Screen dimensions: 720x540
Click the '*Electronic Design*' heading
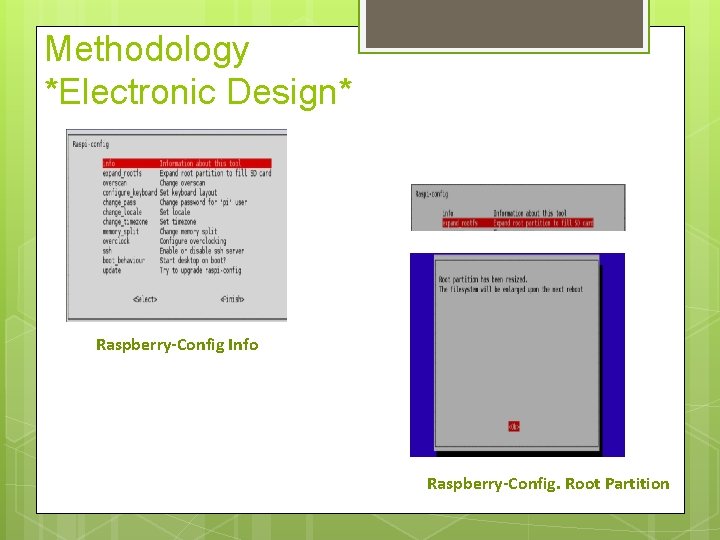(x=198, y=91)
